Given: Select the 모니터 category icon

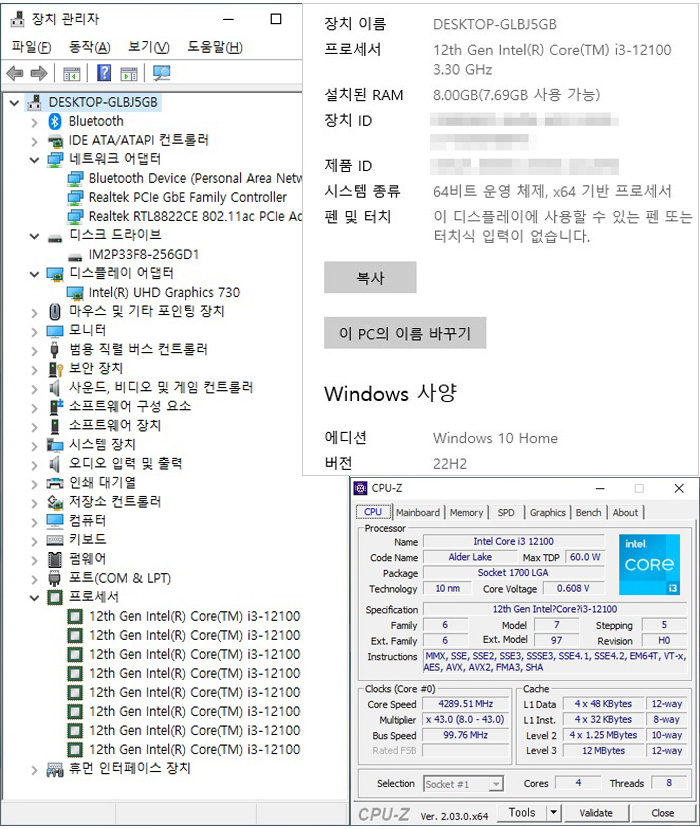Looking at the screenshot, I should click(x=55, y=331).
